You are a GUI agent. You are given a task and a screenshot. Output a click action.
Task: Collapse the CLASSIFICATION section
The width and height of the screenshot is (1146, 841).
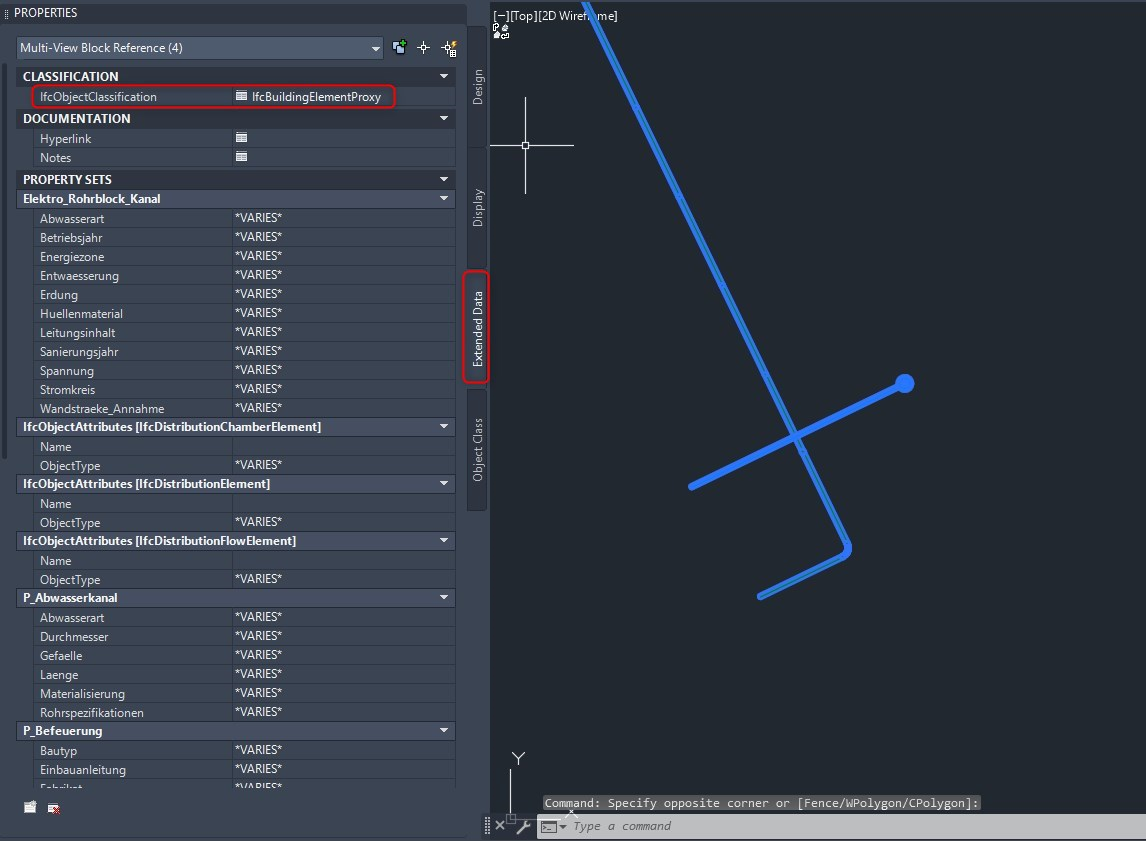[443, 76]
